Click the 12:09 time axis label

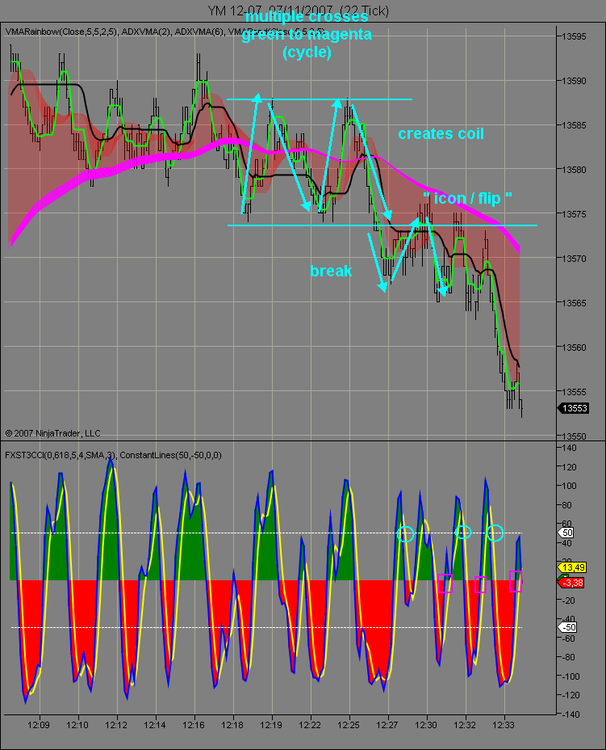[38, 725]
